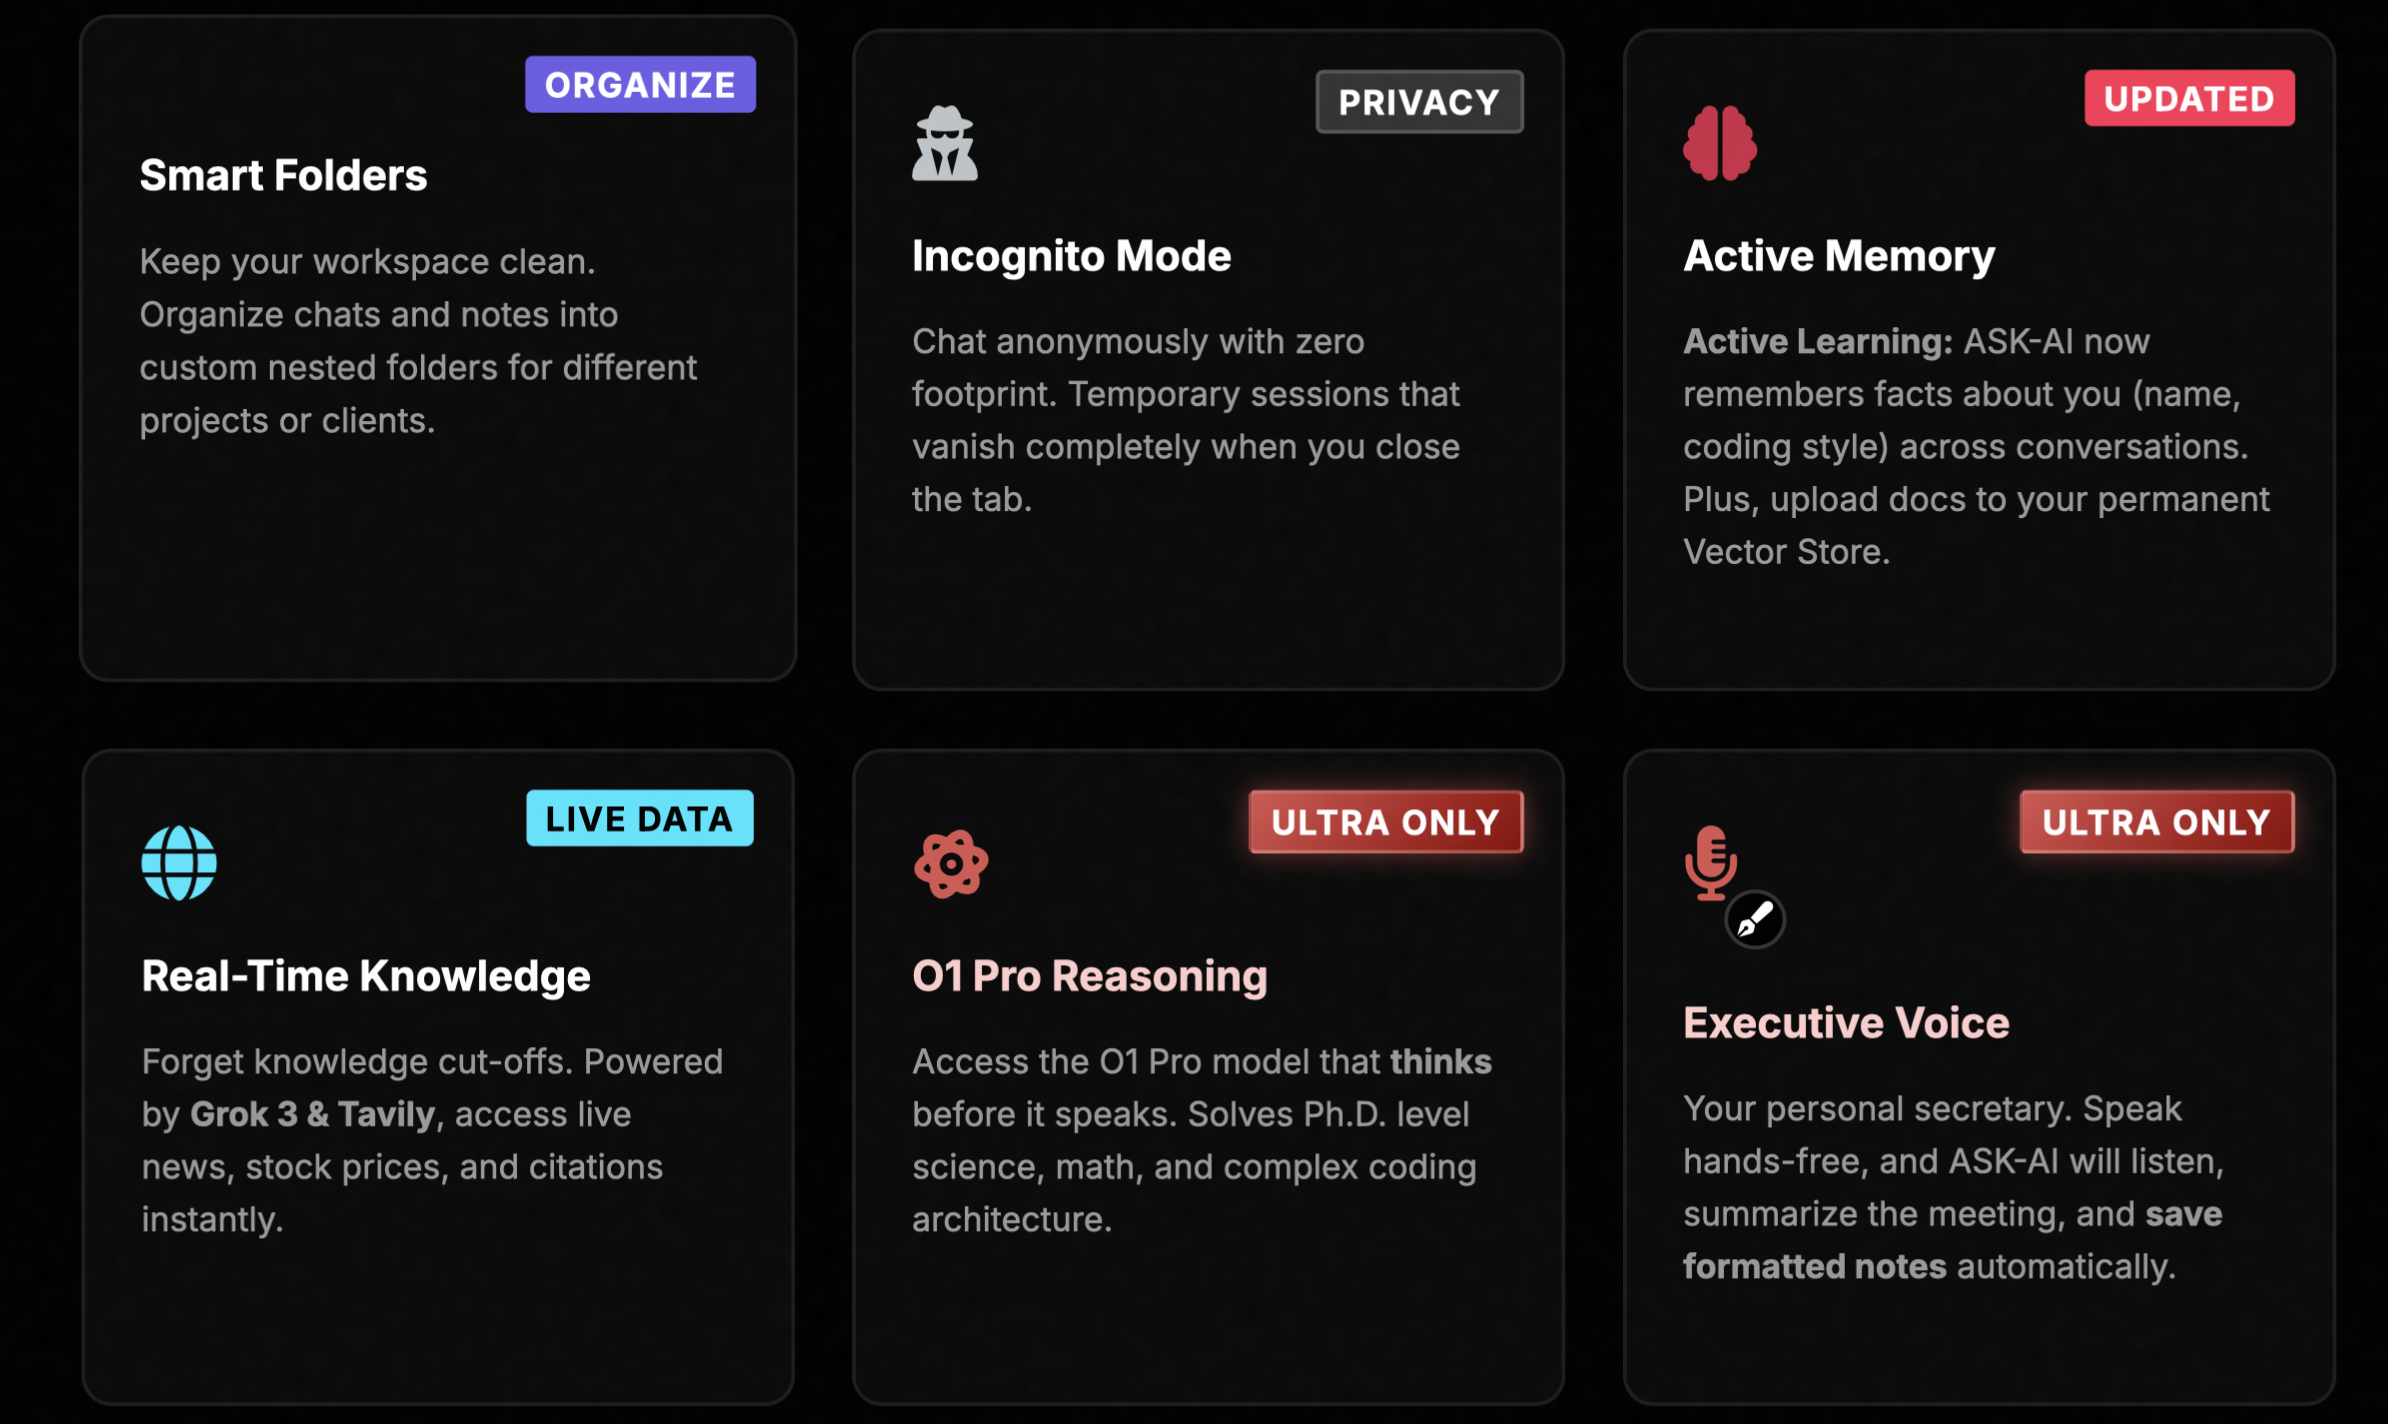The image size is (2388, 1424).
Task: Click the ORGANIZE badge
Action: pos(639,85)
